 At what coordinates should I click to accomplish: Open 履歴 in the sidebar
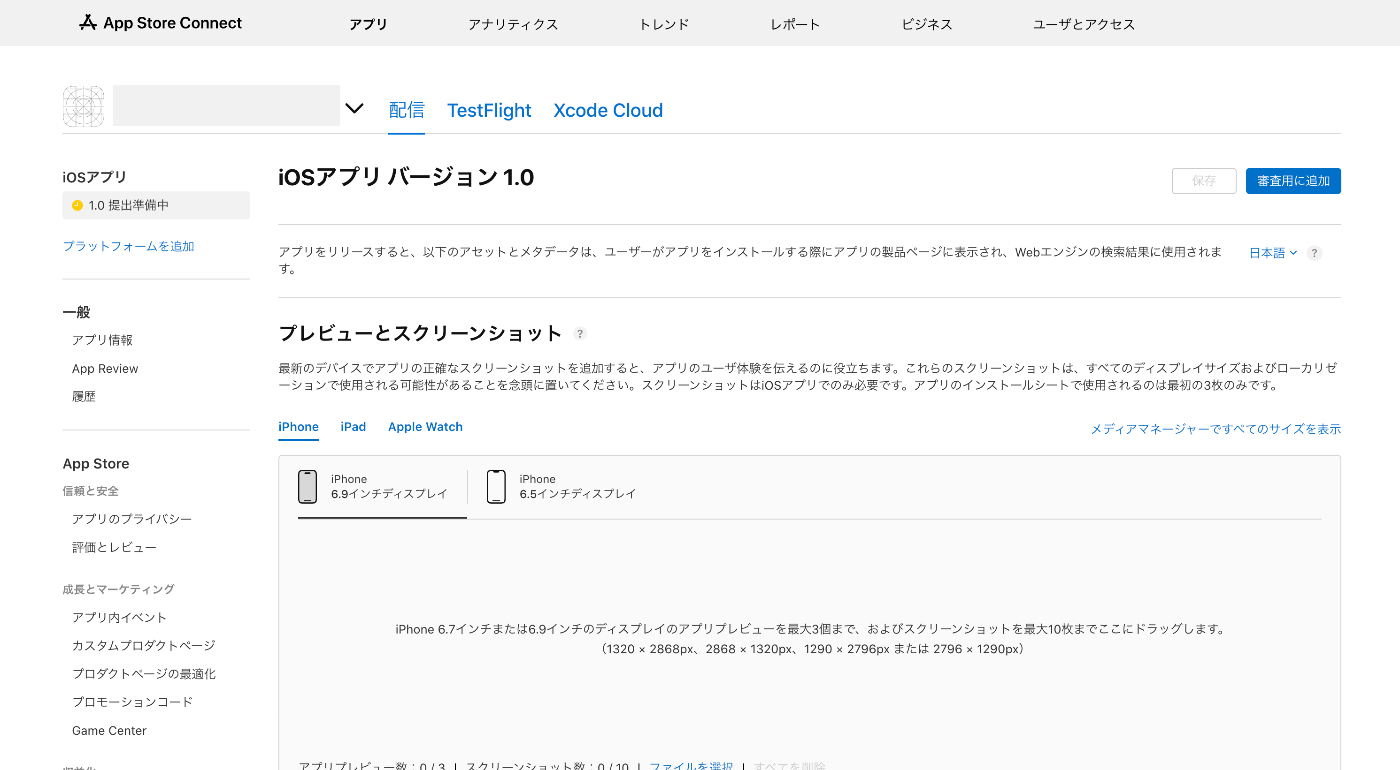[x=84, y=397]
